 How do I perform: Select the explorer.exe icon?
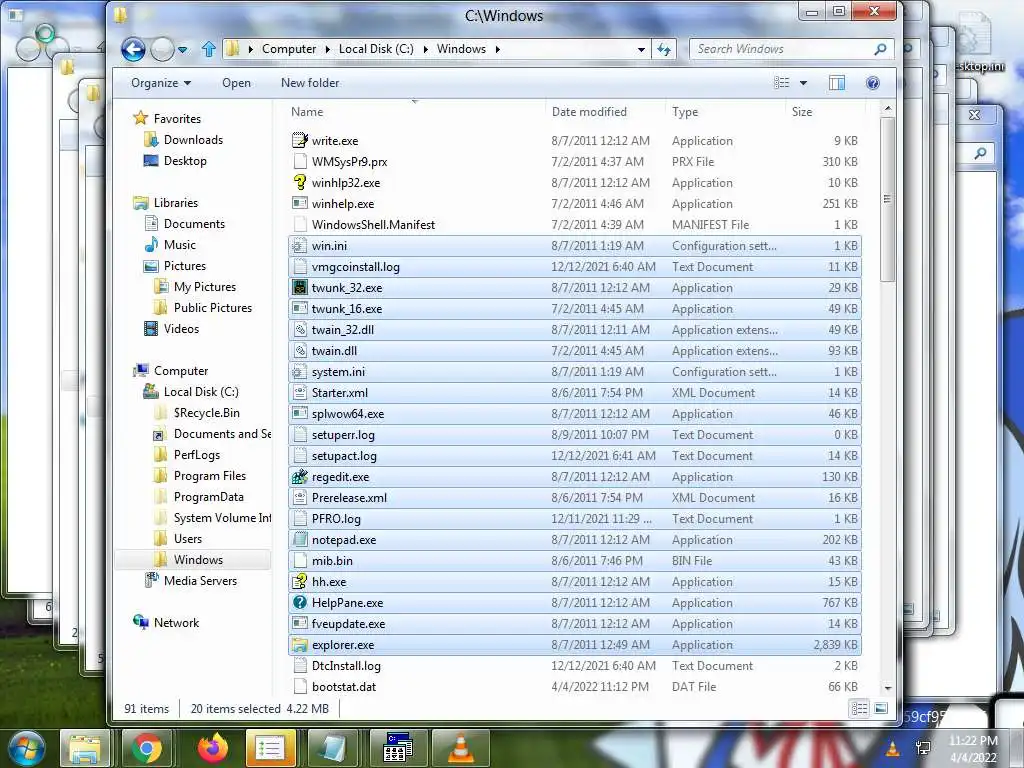(300, 645)
